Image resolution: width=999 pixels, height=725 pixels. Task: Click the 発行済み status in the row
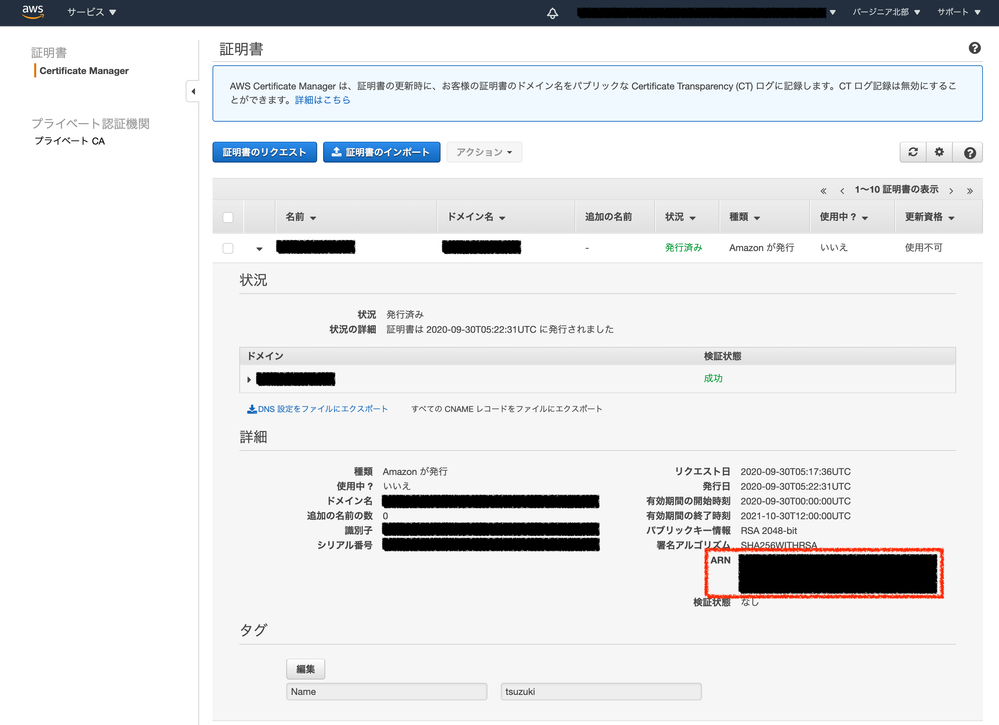pyautogui.click(x=684, y=248)
